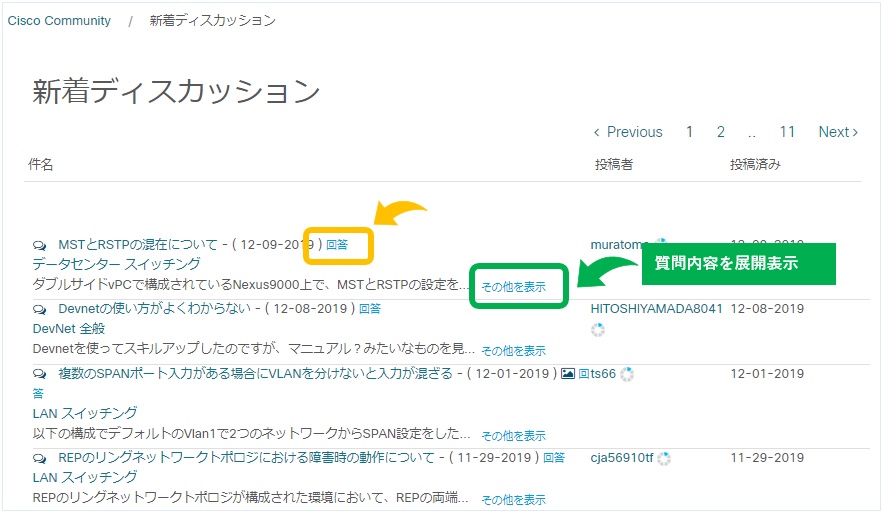
Task: Click the 回答 link on the Devnet thread
Action: tap(370, 309)
